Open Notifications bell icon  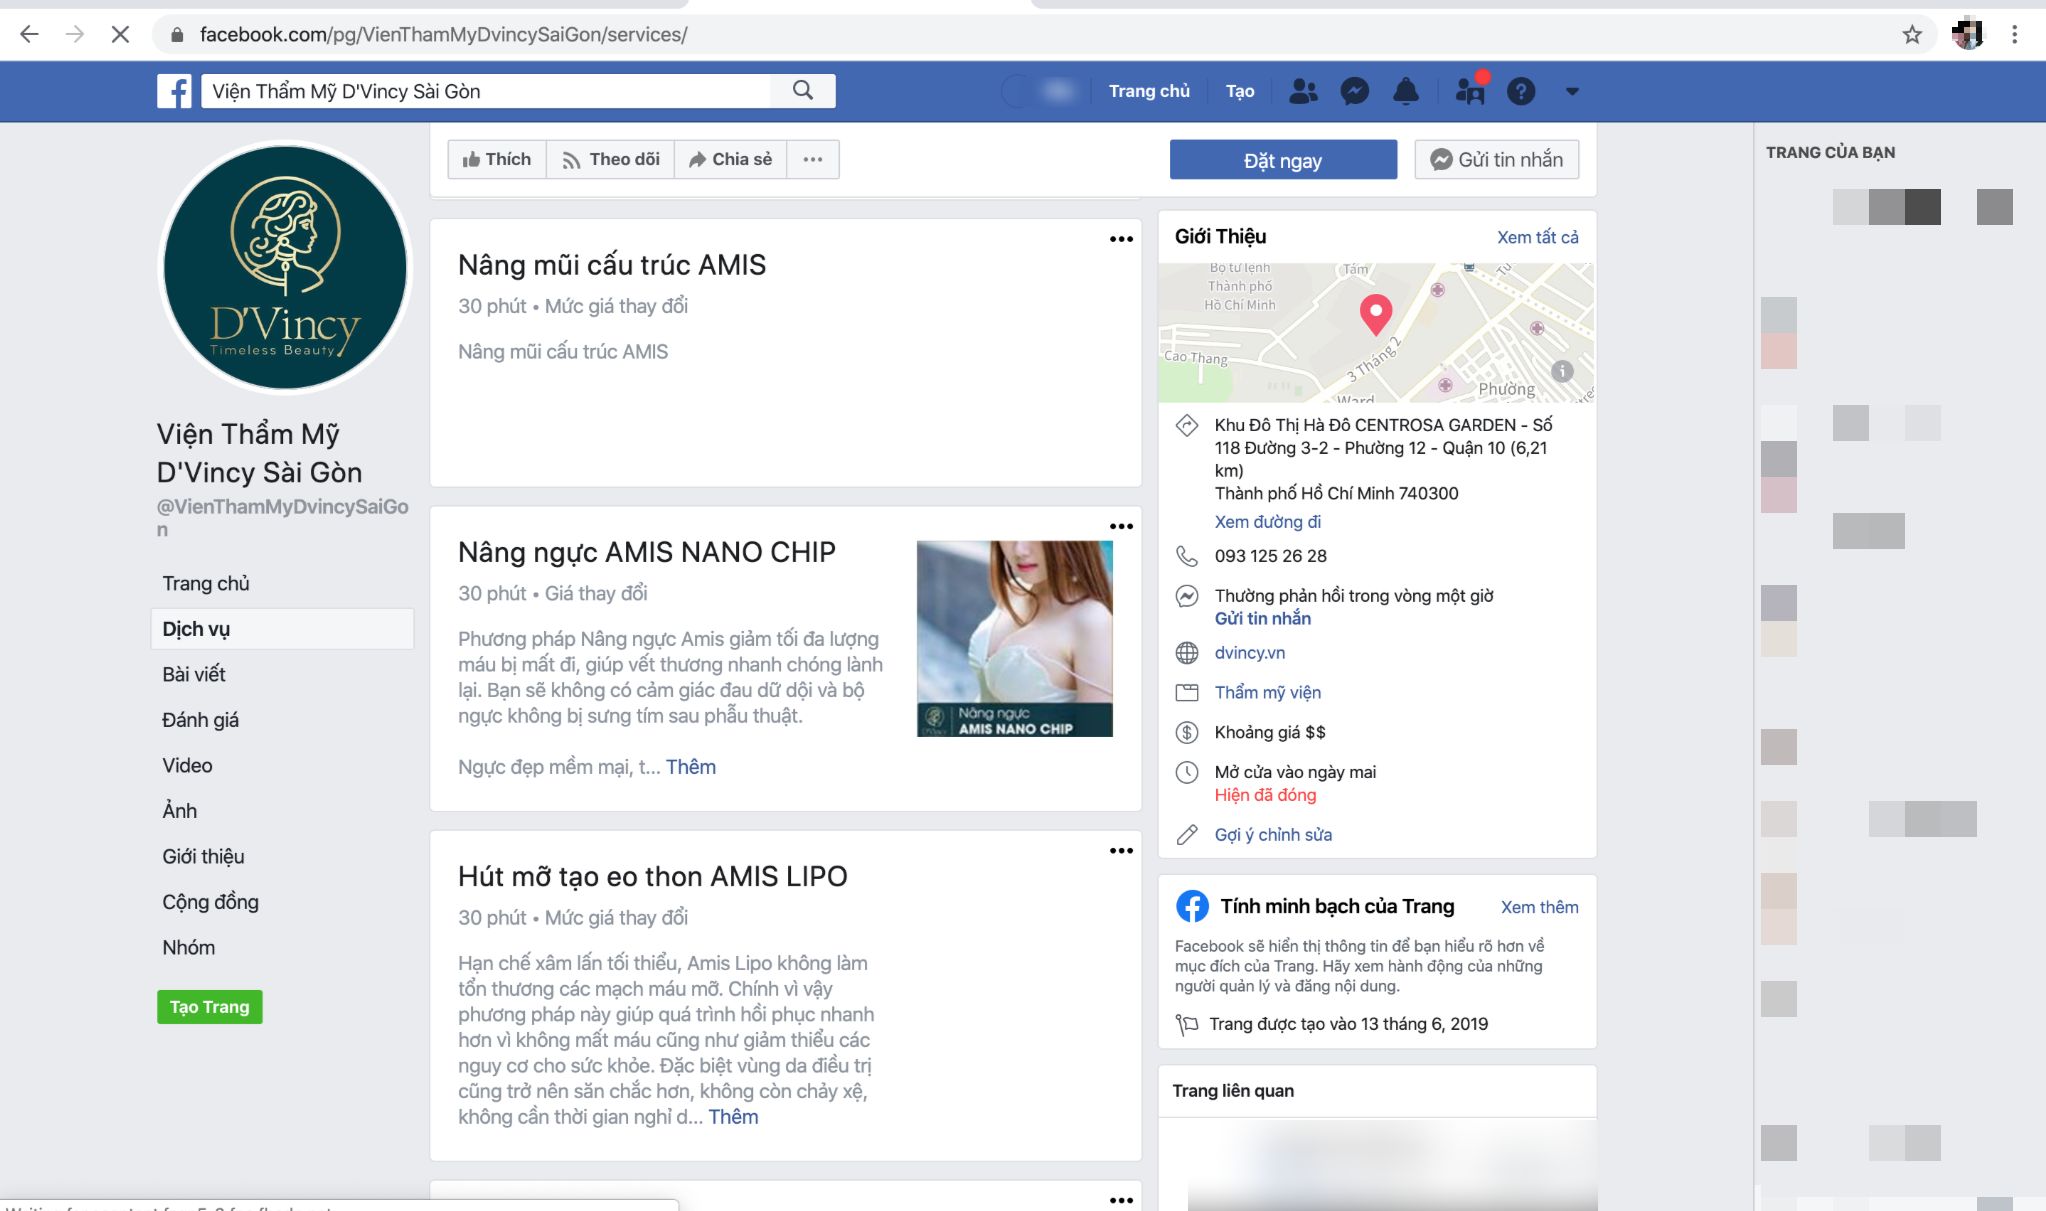[1405, 91]
